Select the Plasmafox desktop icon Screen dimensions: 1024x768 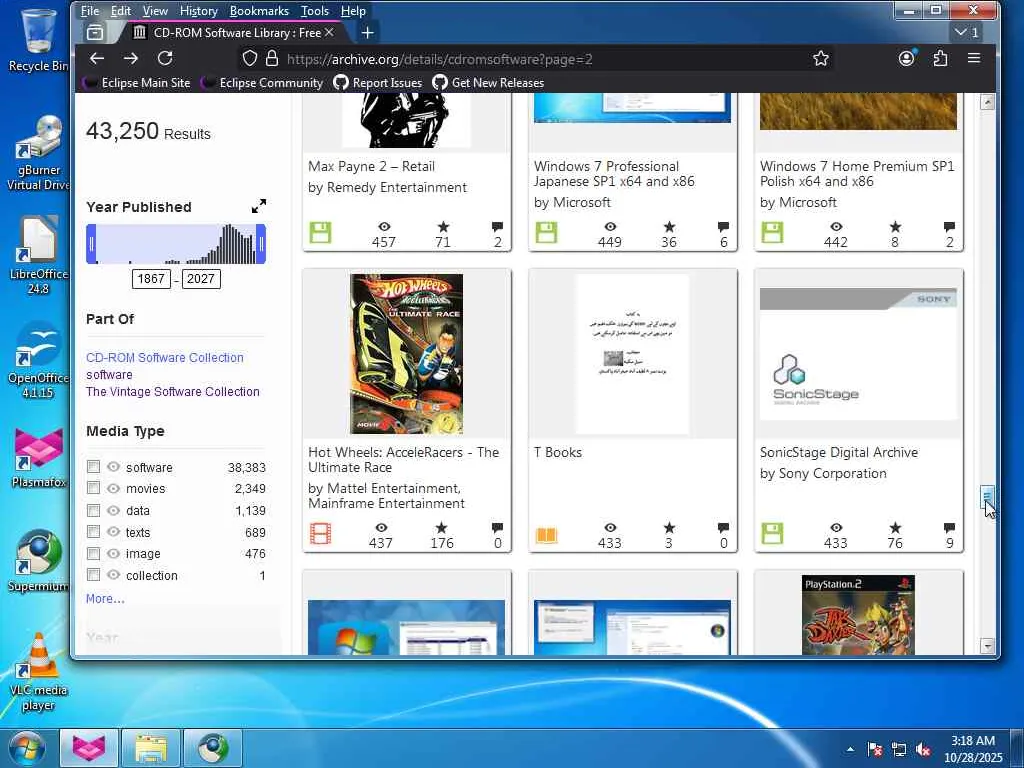pyautogui.click(x=39, y=457)
